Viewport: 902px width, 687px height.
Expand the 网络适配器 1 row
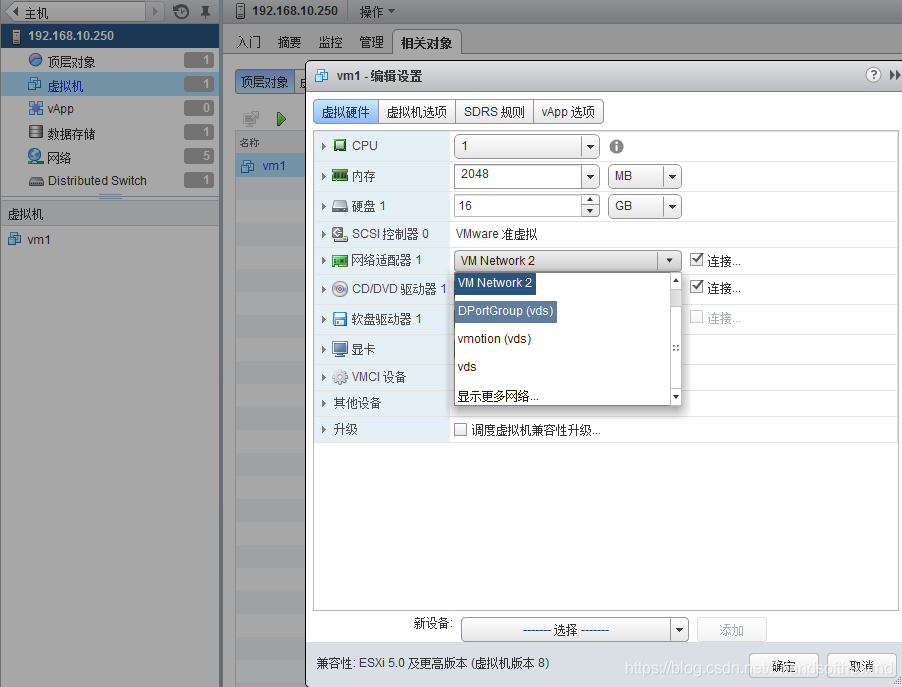324,261
